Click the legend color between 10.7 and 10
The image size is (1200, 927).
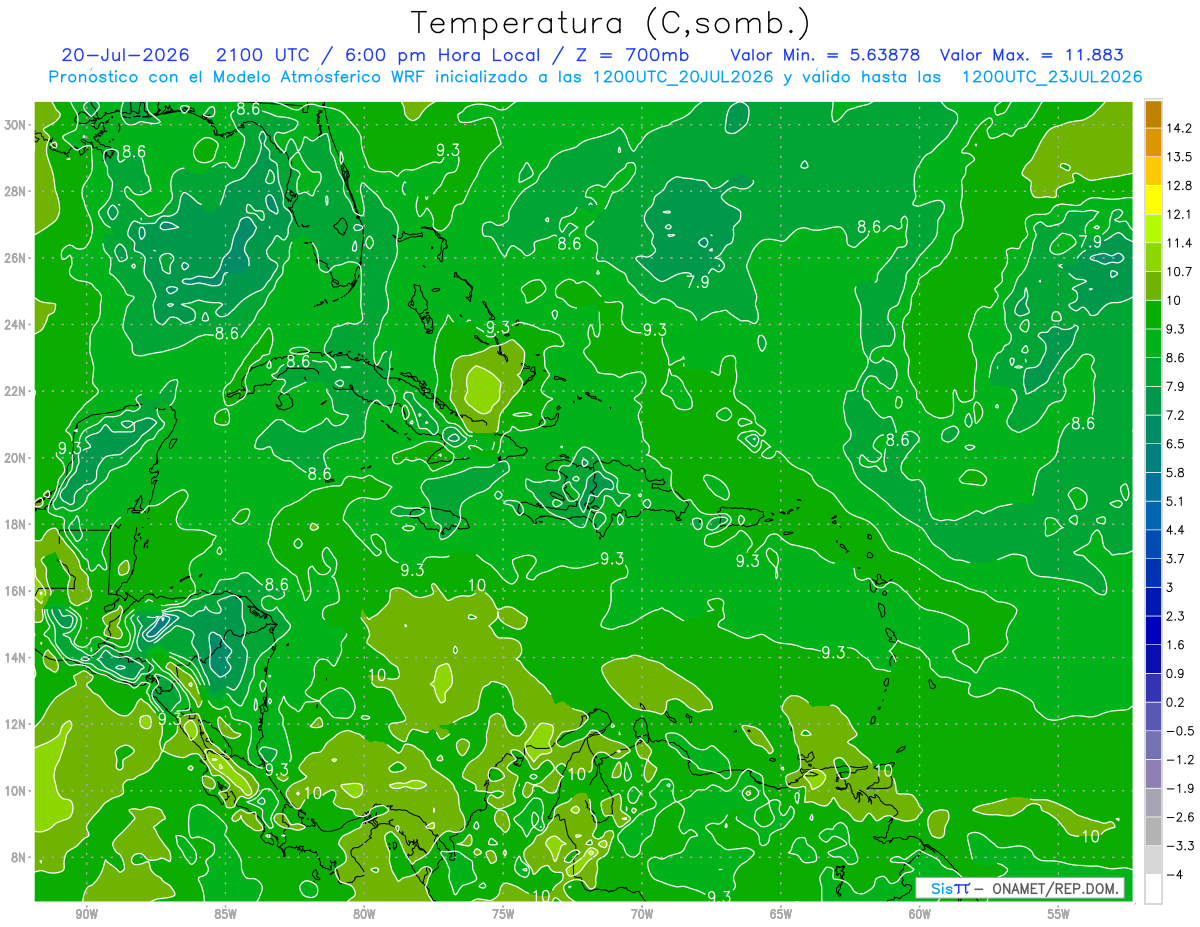point(1153,287)
